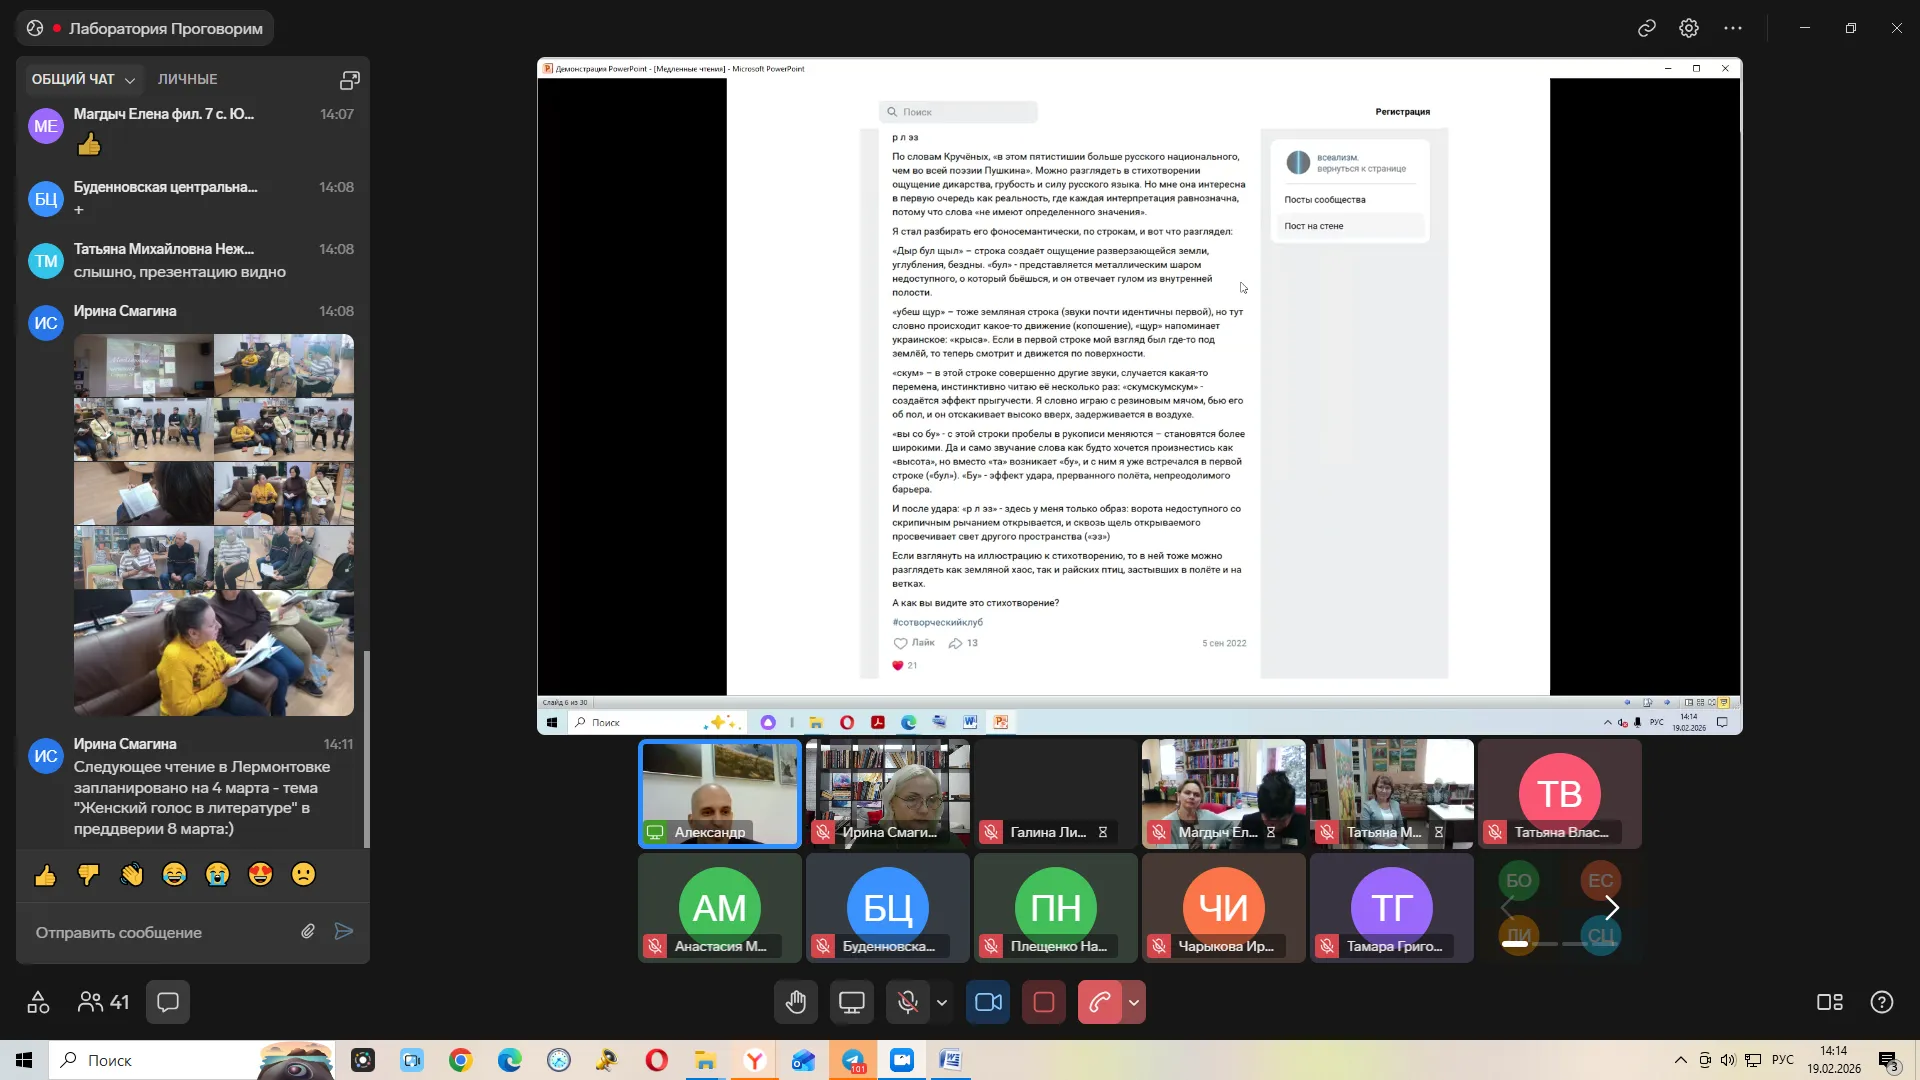Click the thumbs-up emoji in Магдыч's message

pyautogui.click(x=89, y=146)
